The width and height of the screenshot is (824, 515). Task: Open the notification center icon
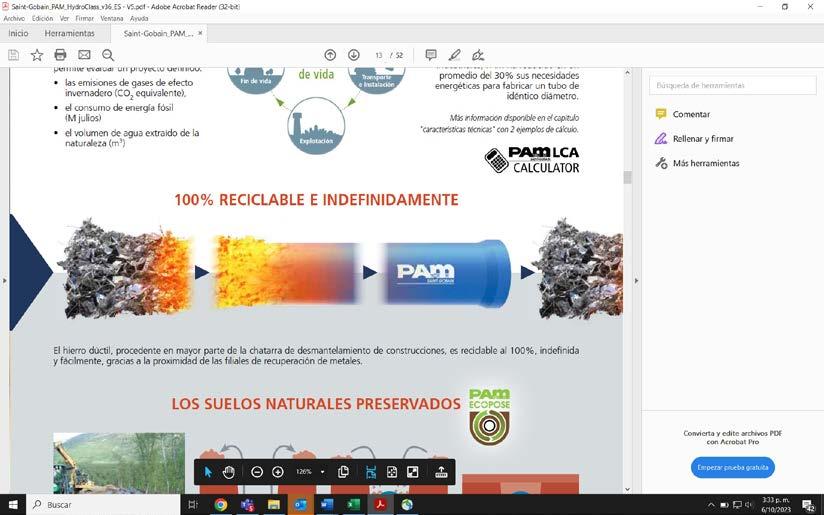pyautogui.click(x=808, y=505)
